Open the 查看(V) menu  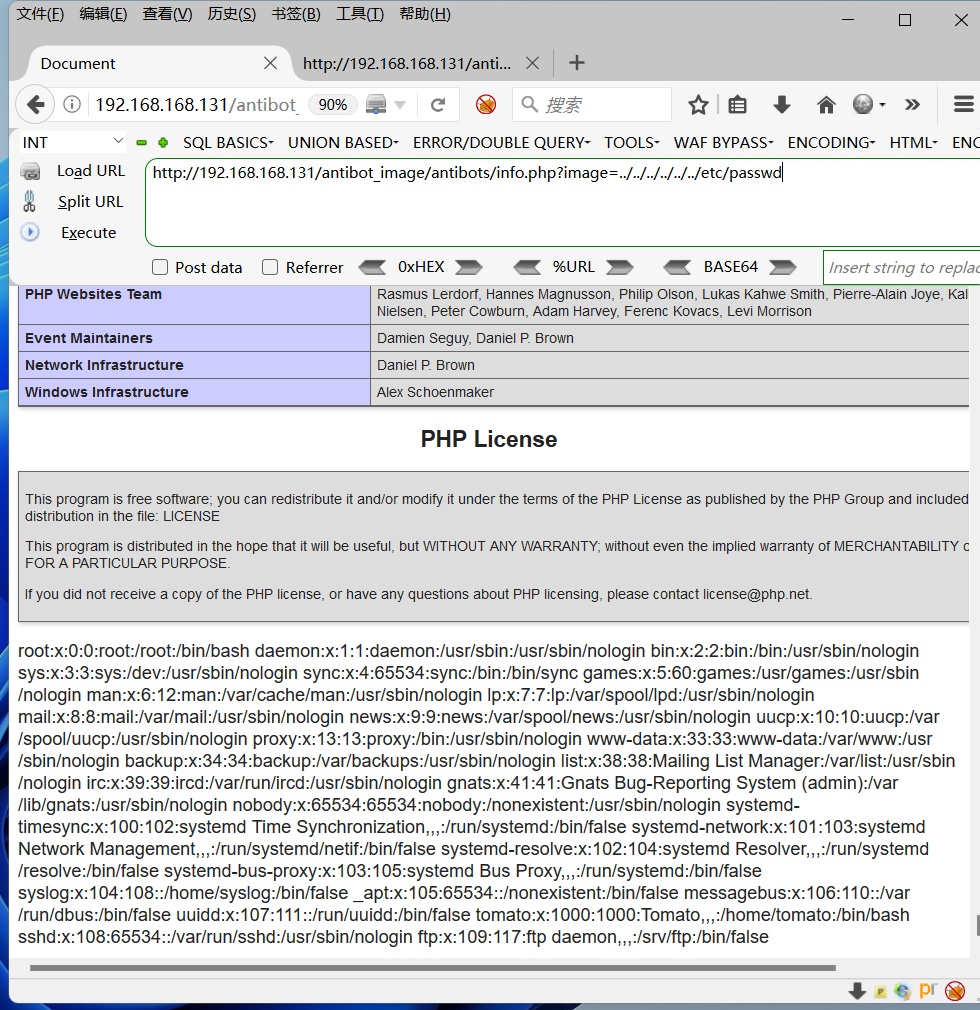(167, 14)
